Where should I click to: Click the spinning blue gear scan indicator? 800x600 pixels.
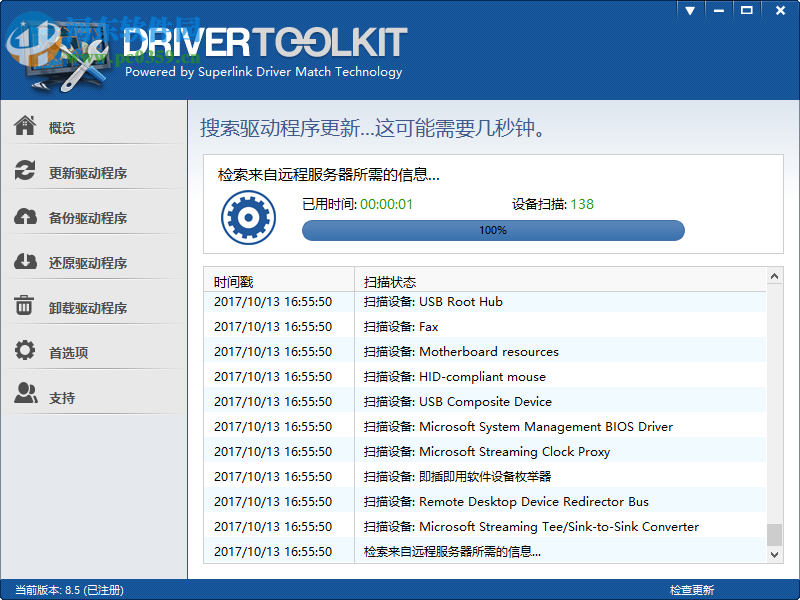click(x=247, y=217)
